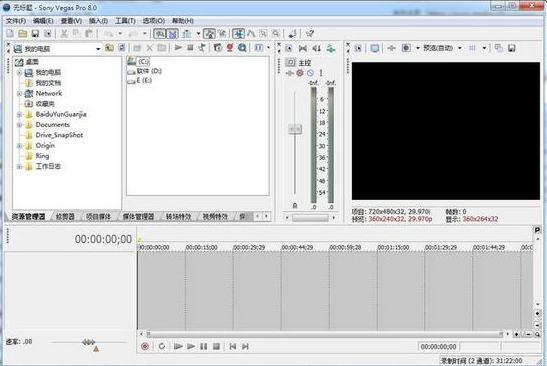Click the Video Output FX icon in preview
This screenshot has height=366, width=547.
point(391,48)
